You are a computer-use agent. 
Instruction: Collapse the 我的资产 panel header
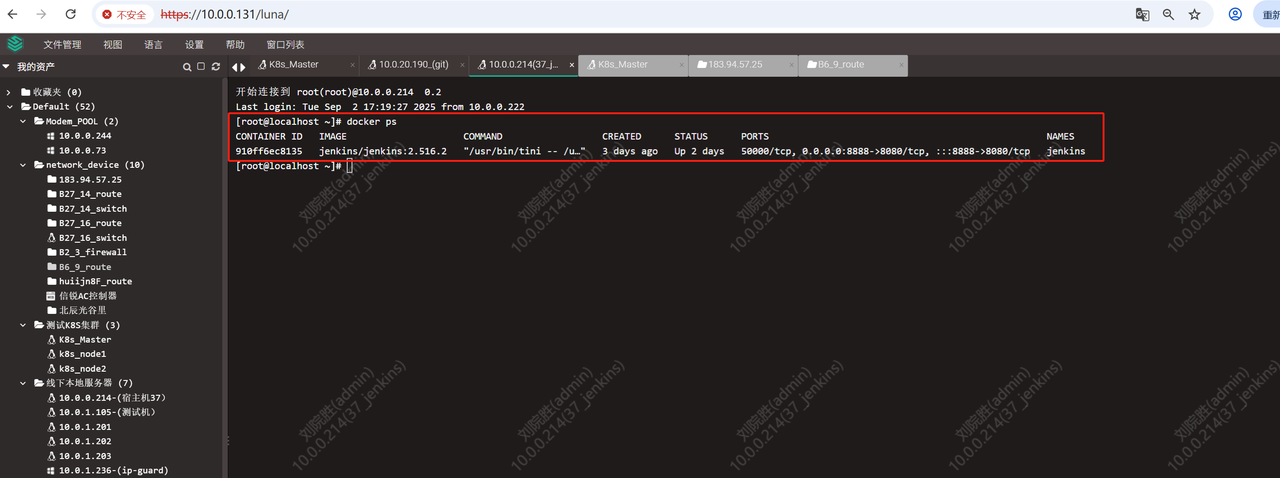(6, 67)
